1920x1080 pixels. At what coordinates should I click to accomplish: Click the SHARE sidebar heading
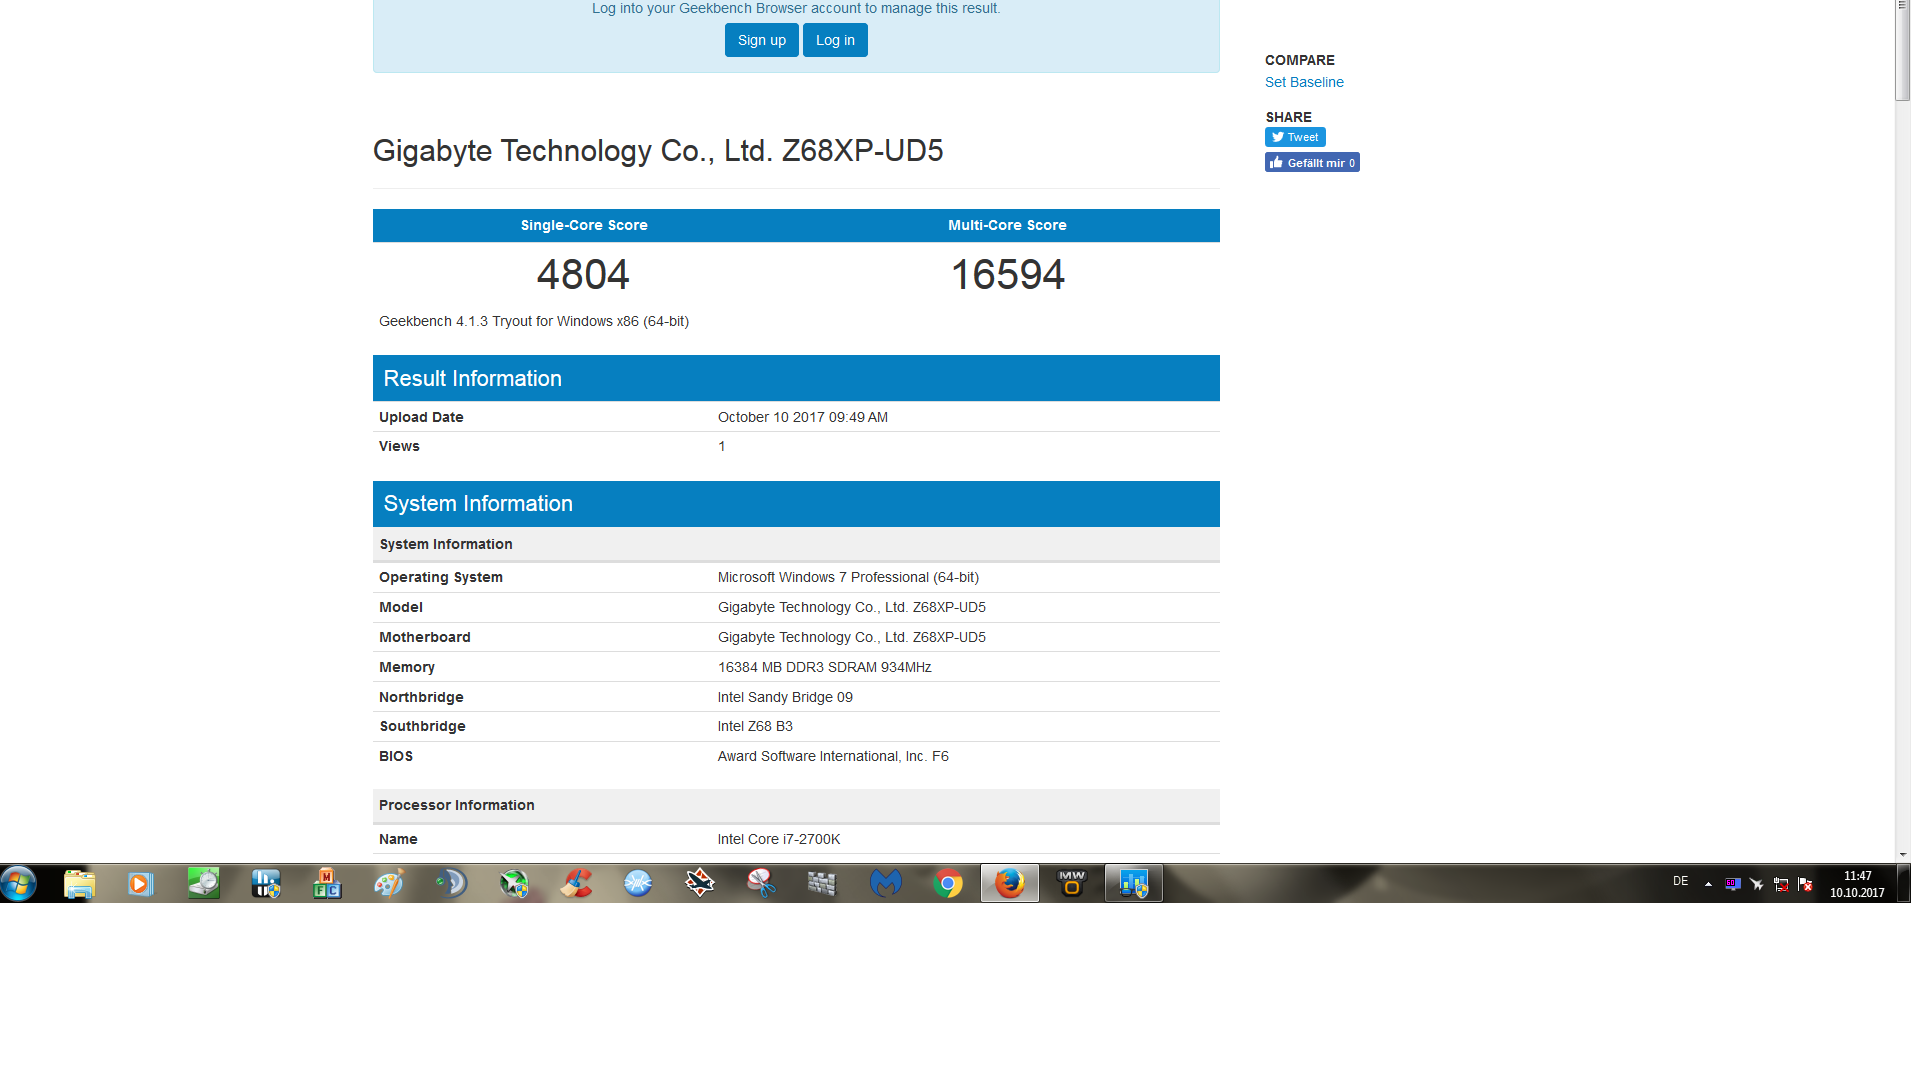click(1288, 117)
